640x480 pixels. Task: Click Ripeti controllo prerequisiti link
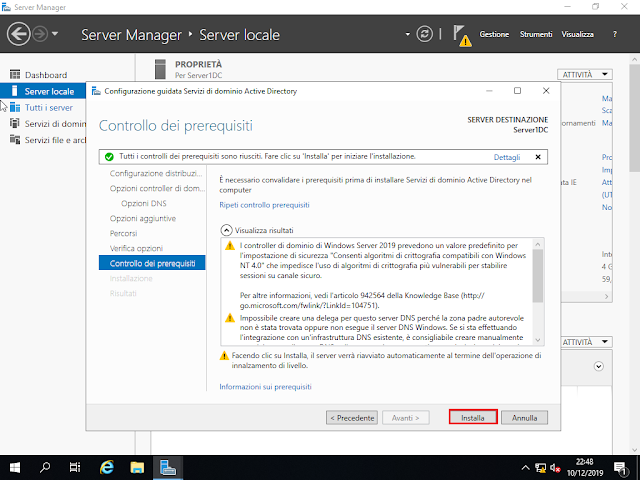click(x=264, y=205)
